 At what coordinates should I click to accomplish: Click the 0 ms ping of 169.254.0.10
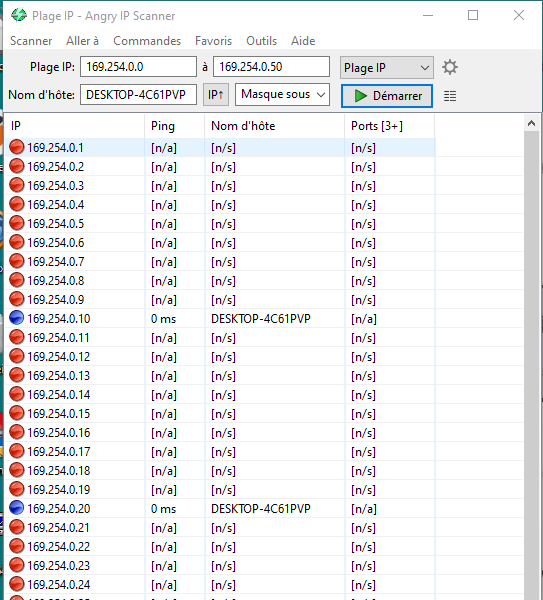tap(163, 319)
